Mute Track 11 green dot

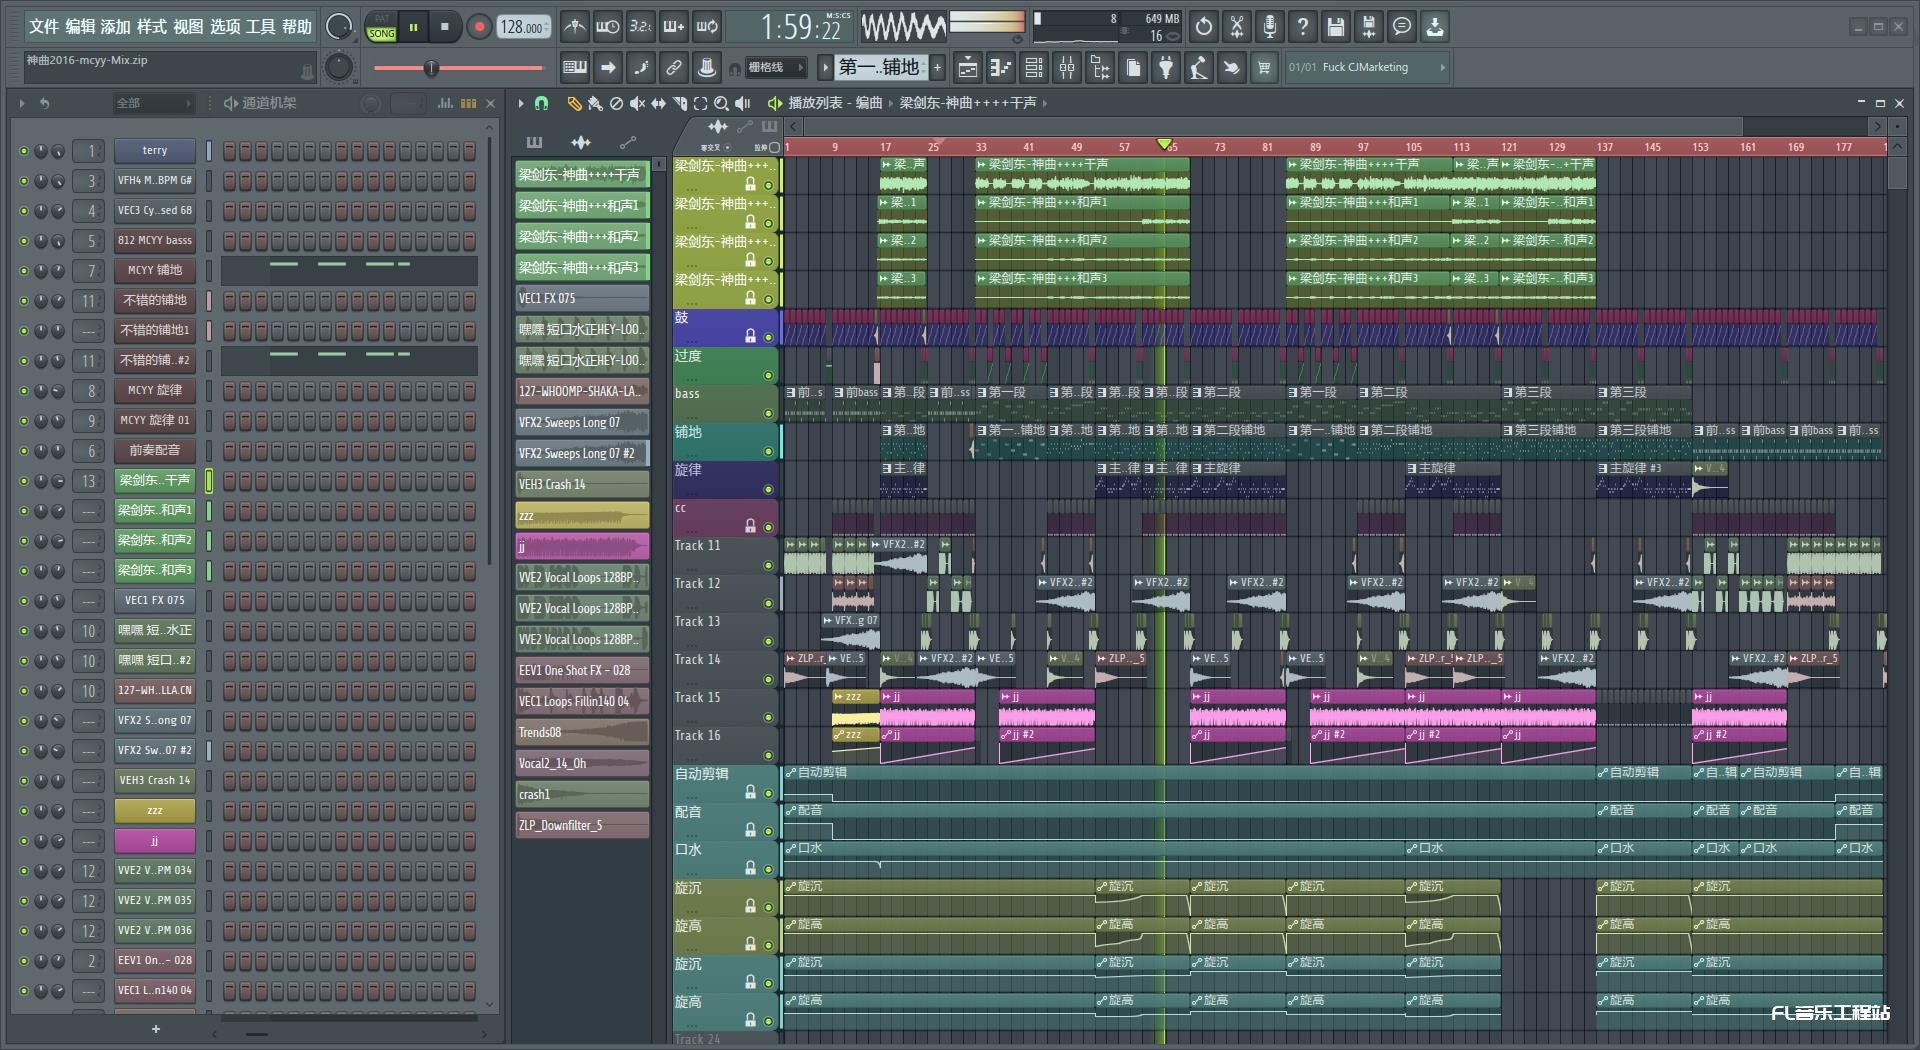(x=769, y=566)
